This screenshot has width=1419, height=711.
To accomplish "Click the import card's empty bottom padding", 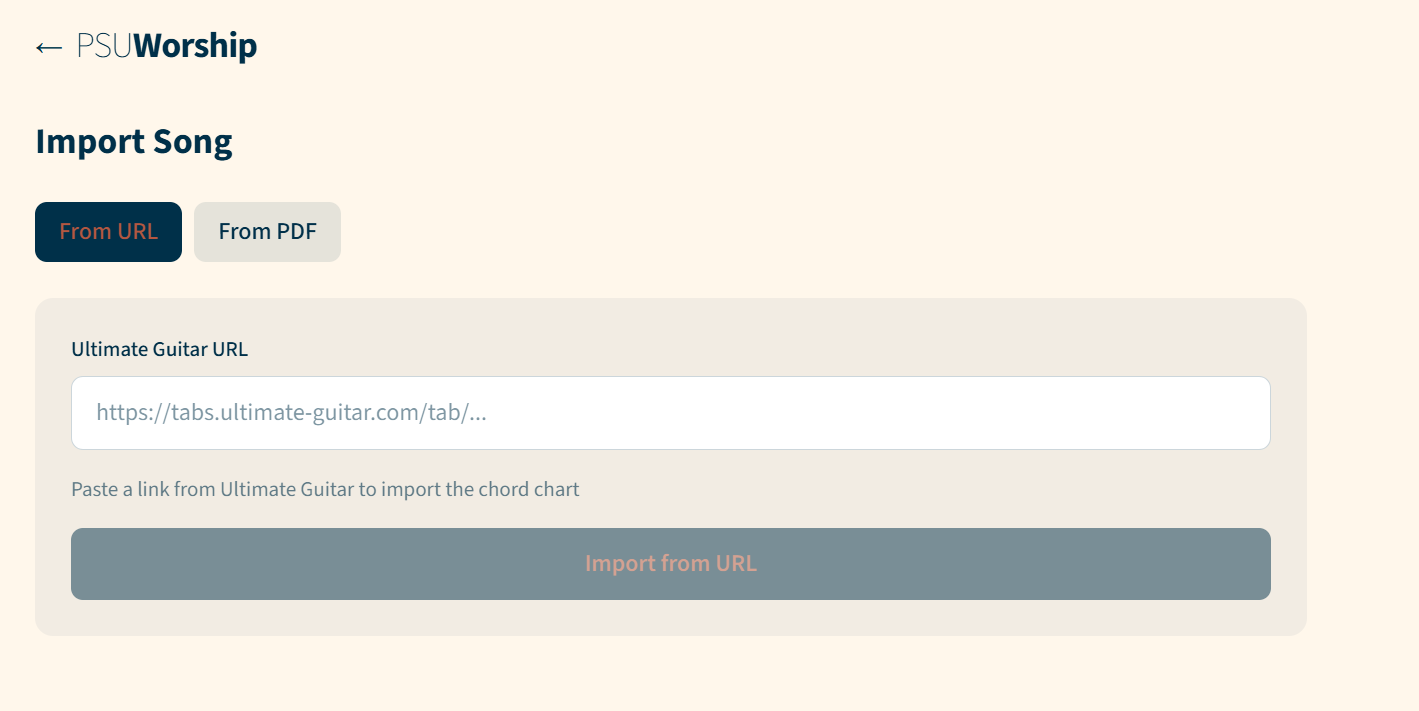I will [x=670, y=618].
